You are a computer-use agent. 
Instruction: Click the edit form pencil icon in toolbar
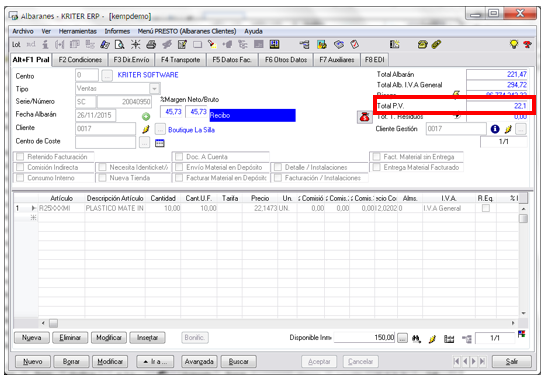[x=182, y=45]
